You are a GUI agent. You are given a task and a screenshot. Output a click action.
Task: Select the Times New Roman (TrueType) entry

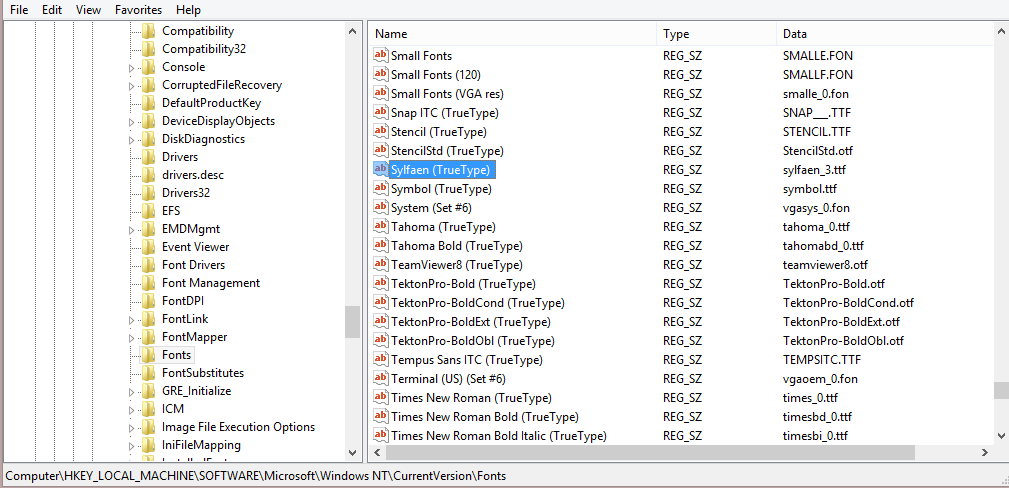471,397
